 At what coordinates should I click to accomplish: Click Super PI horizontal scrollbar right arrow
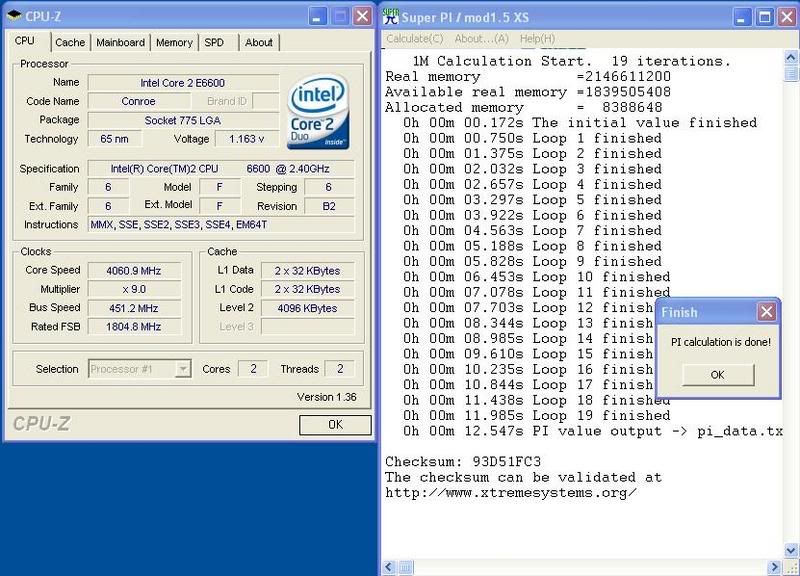coord(775,567)
